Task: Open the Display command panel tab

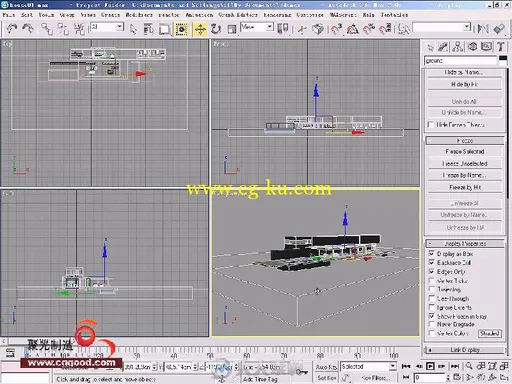Action: tap(487, 47)
